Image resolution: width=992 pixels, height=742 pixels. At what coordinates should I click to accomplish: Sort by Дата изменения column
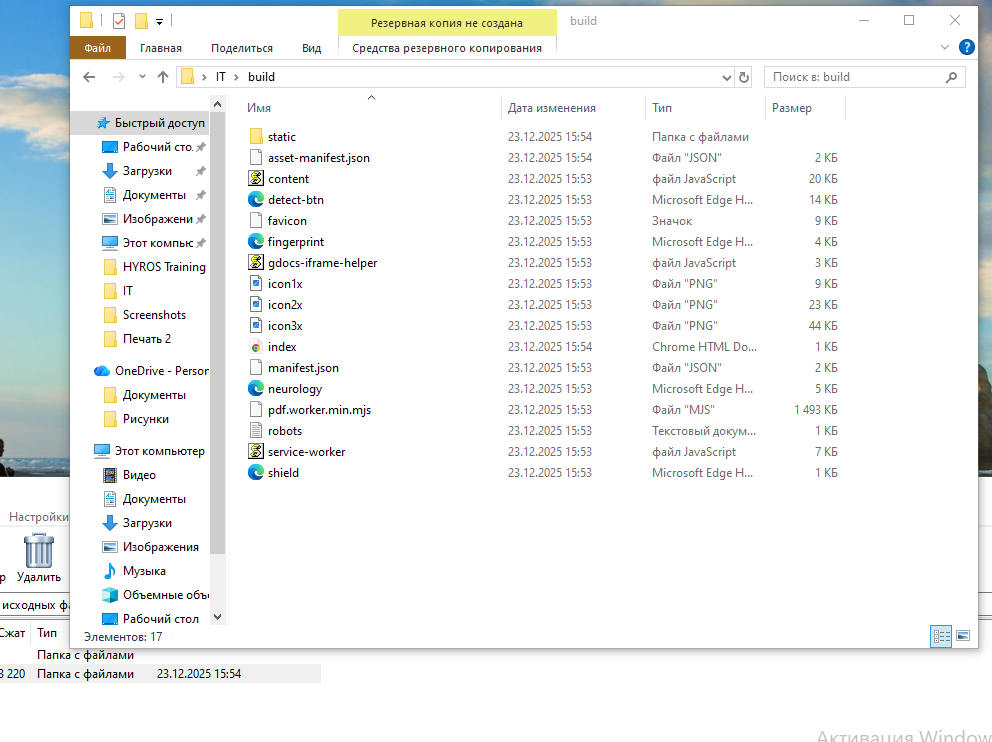click(x=552, y=108)
